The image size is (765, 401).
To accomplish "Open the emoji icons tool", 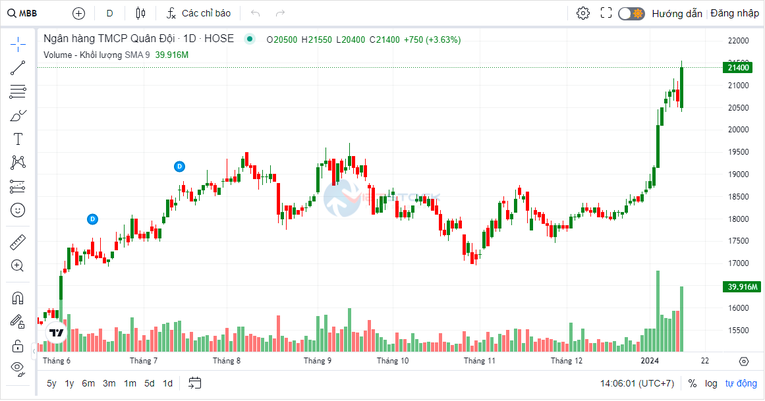I will pyautogui.click(x=18, y=210).
